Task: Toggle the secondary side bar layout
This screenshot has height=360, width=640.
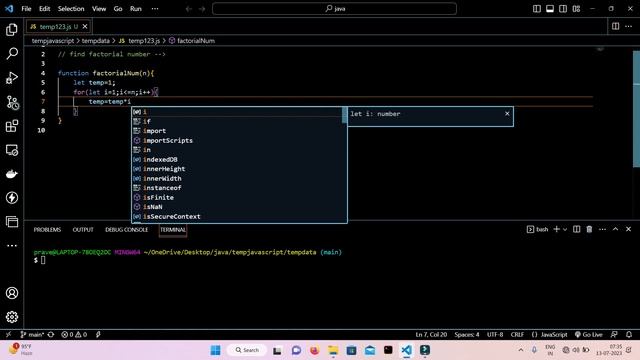Action: tap(563, 9)
